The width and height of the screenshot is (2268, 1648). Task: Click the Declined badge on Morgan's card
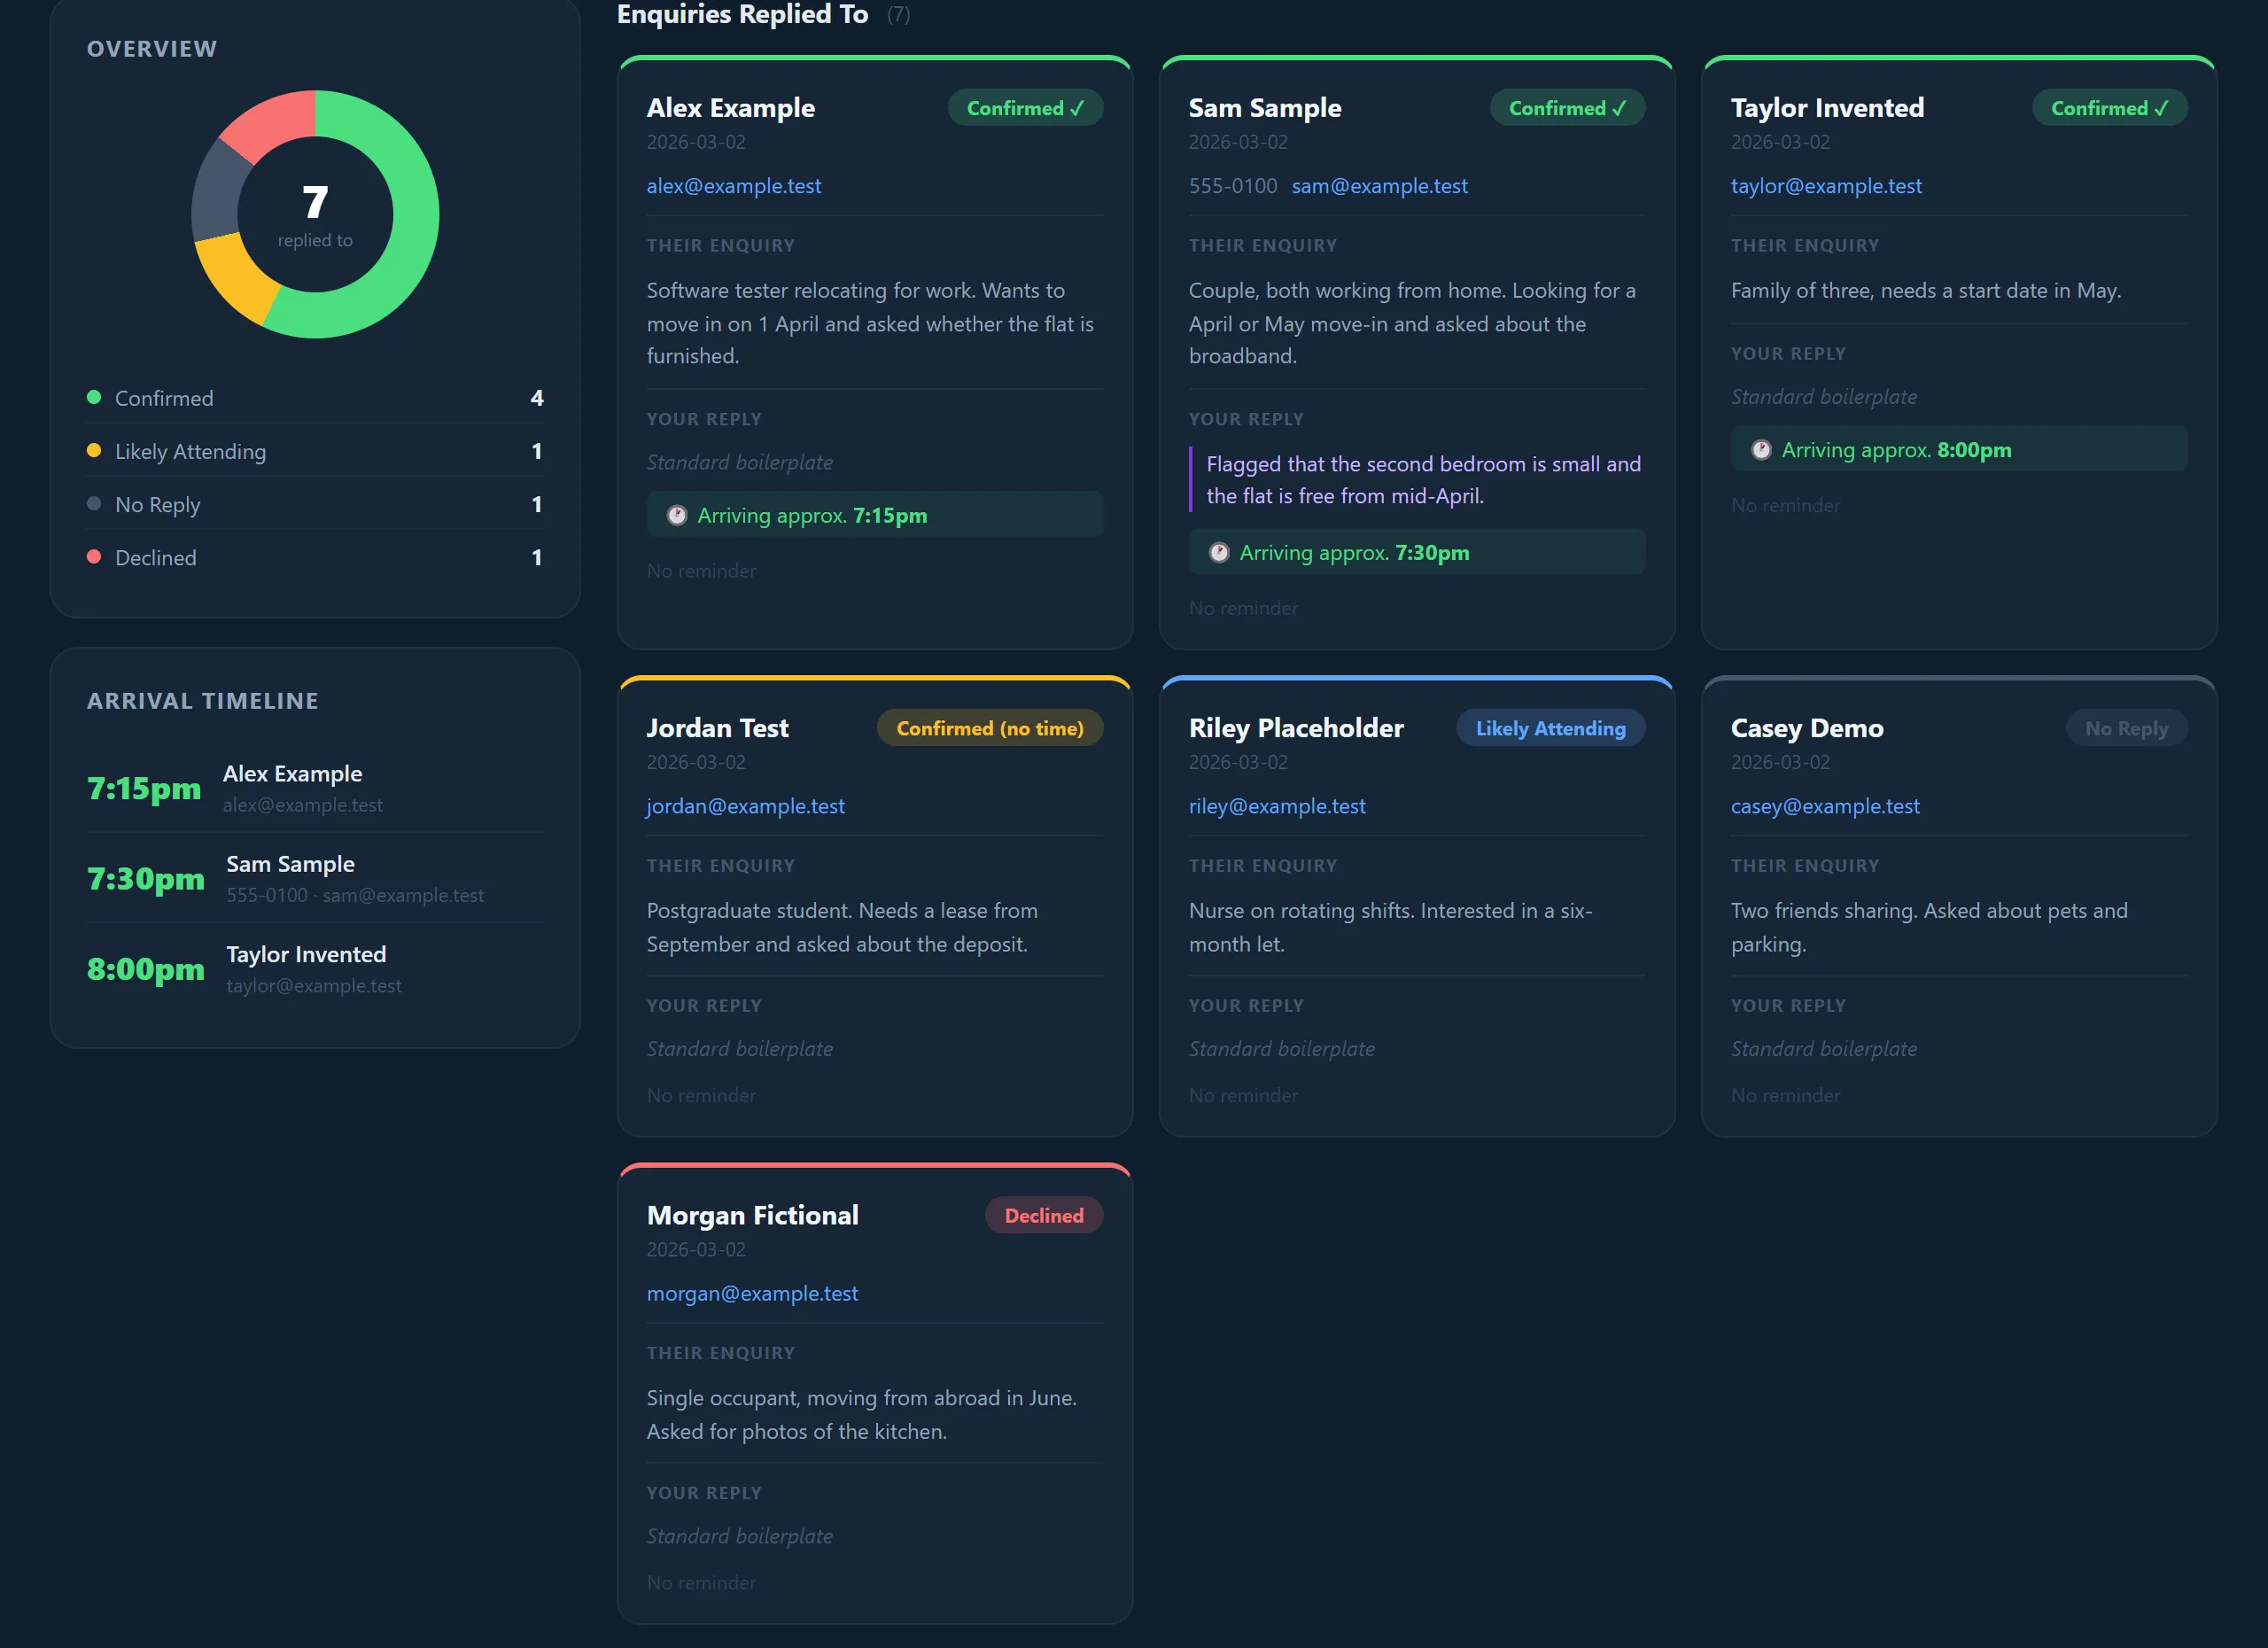coord(1044,1215)
